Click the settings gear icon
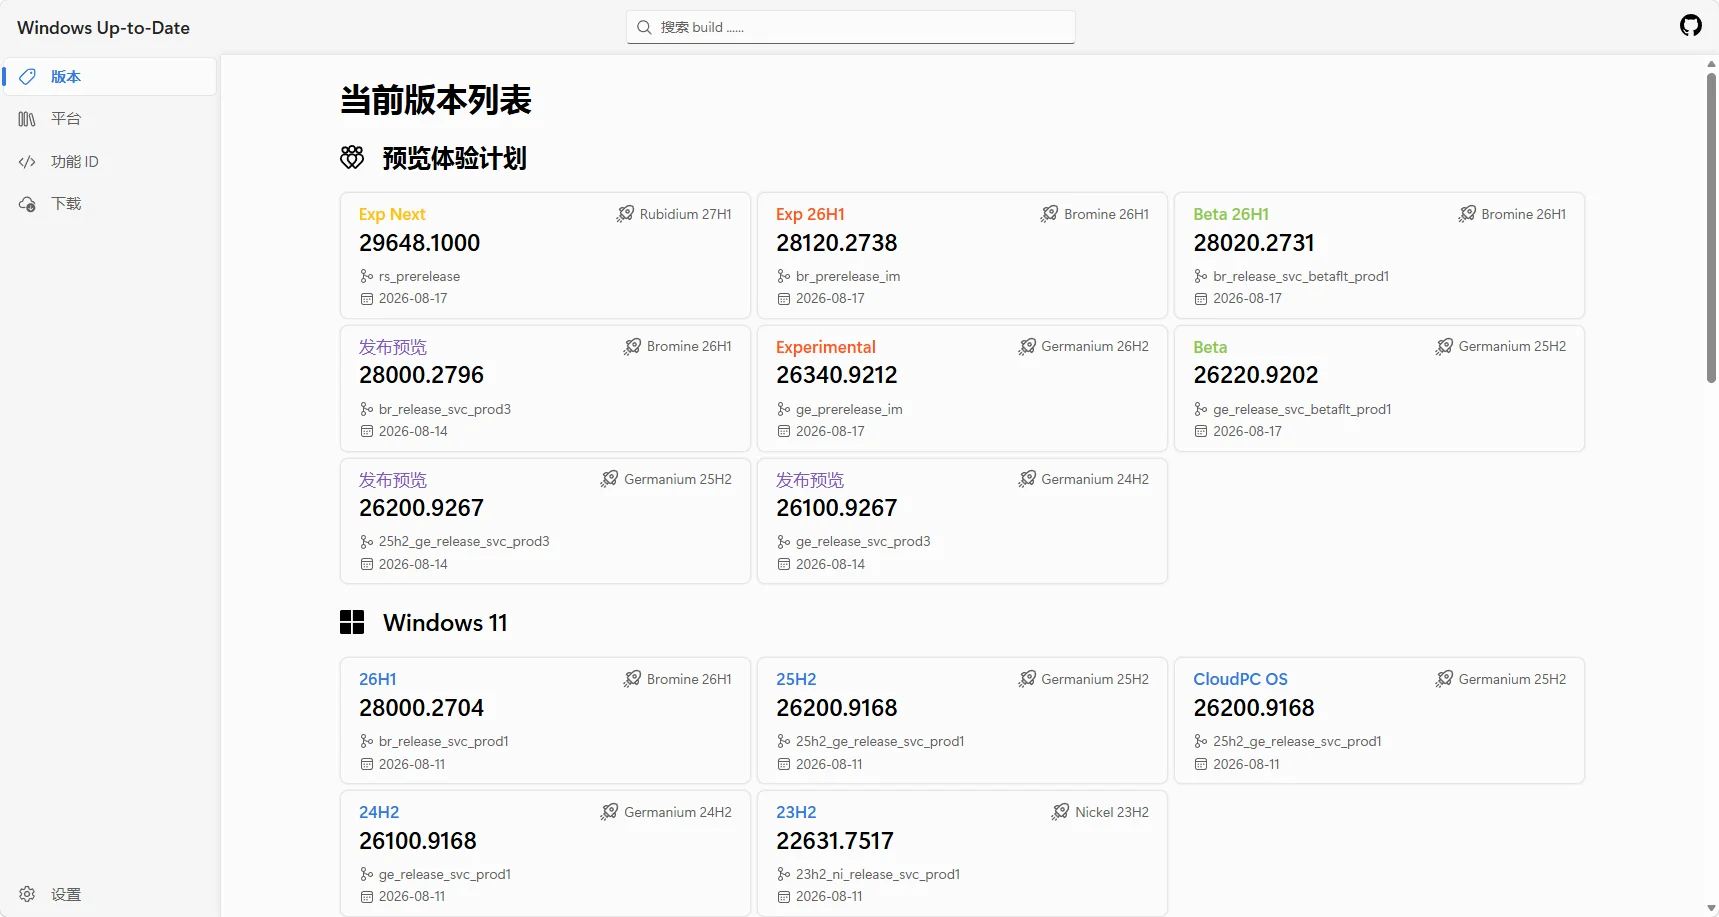The image size is (1719, 917). 27,894
